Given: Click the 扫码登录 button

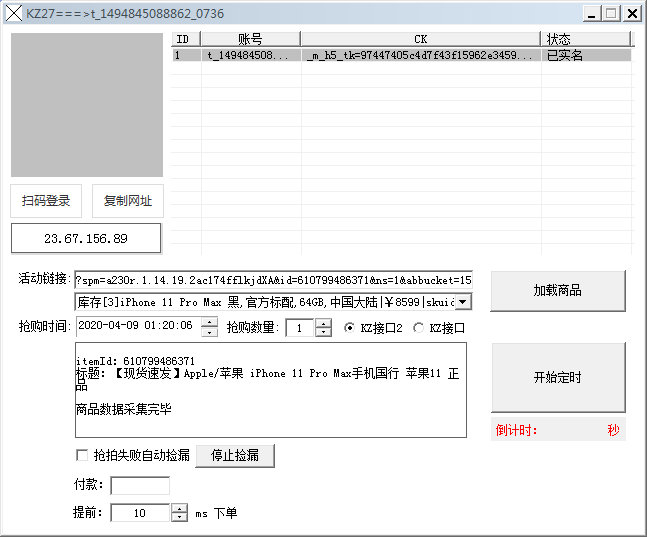Looking at the screenshot, I should [x=46, y=201].
